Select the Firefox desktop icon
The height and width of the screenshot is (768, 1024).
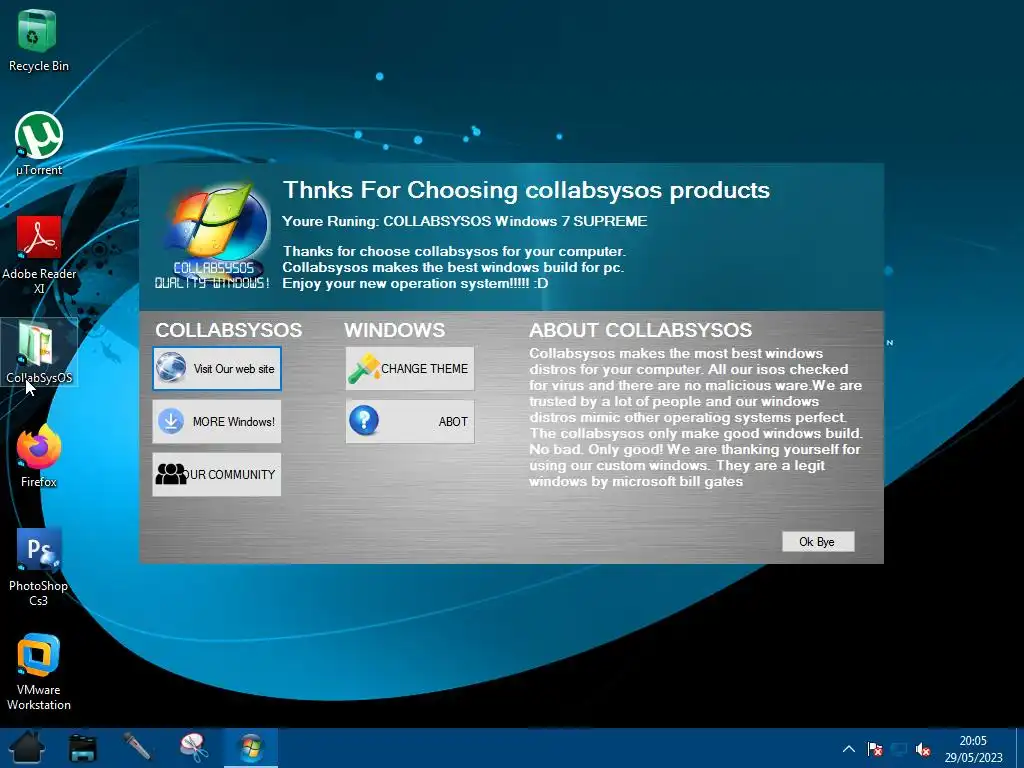[x=39, y=456]
